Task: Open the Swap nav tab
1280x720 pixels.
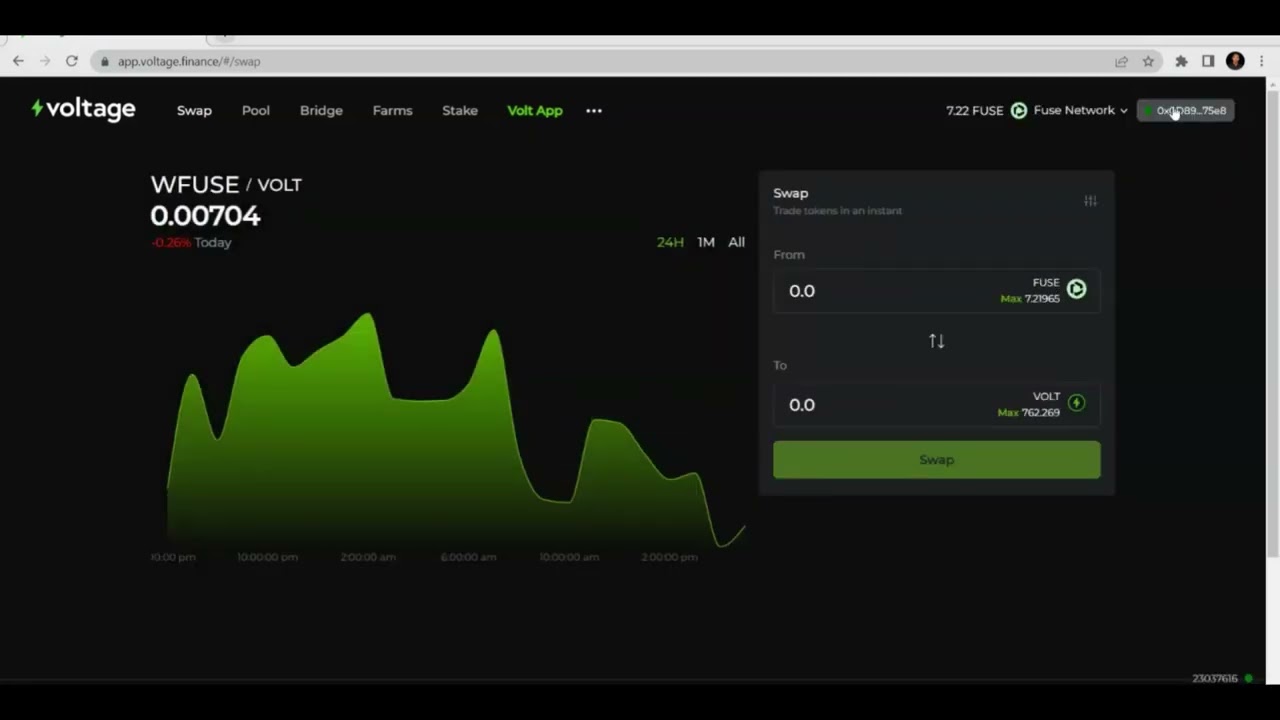Action: pos(194,110)
